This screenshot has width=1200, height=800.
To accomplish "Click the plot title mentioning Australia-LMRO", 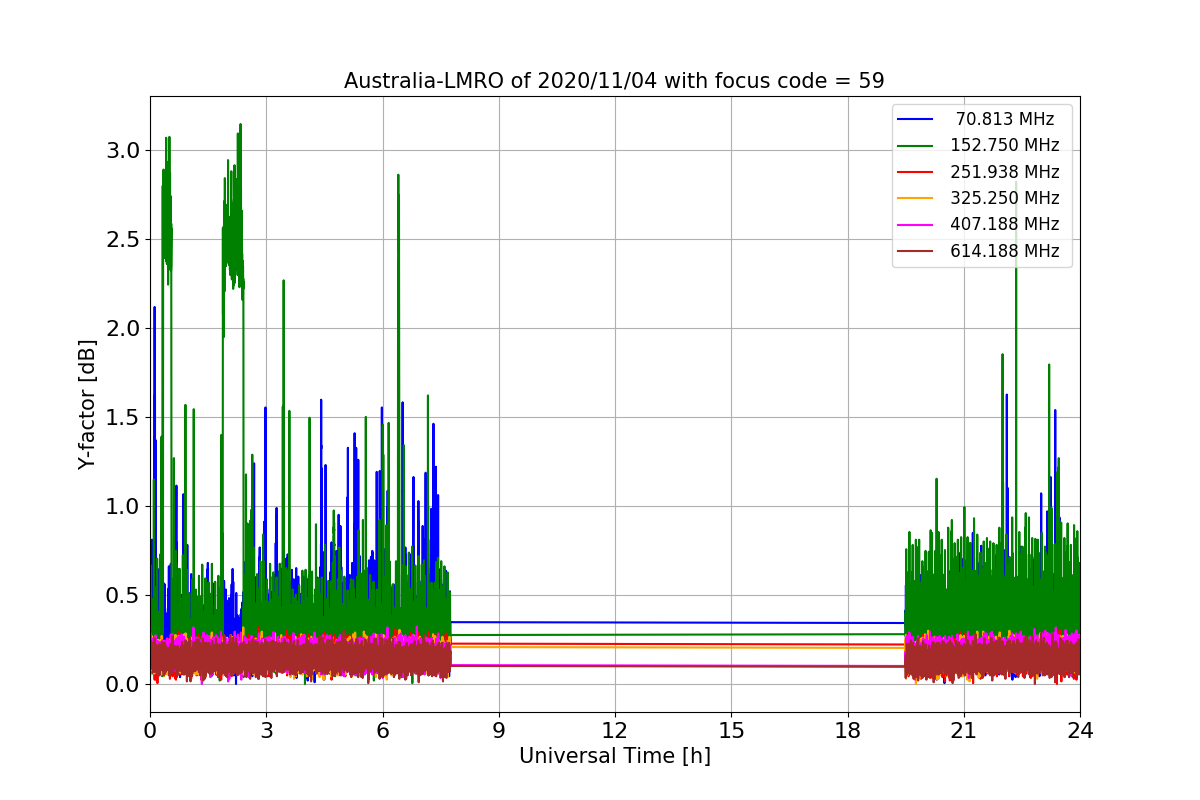I will pos(614,81).
